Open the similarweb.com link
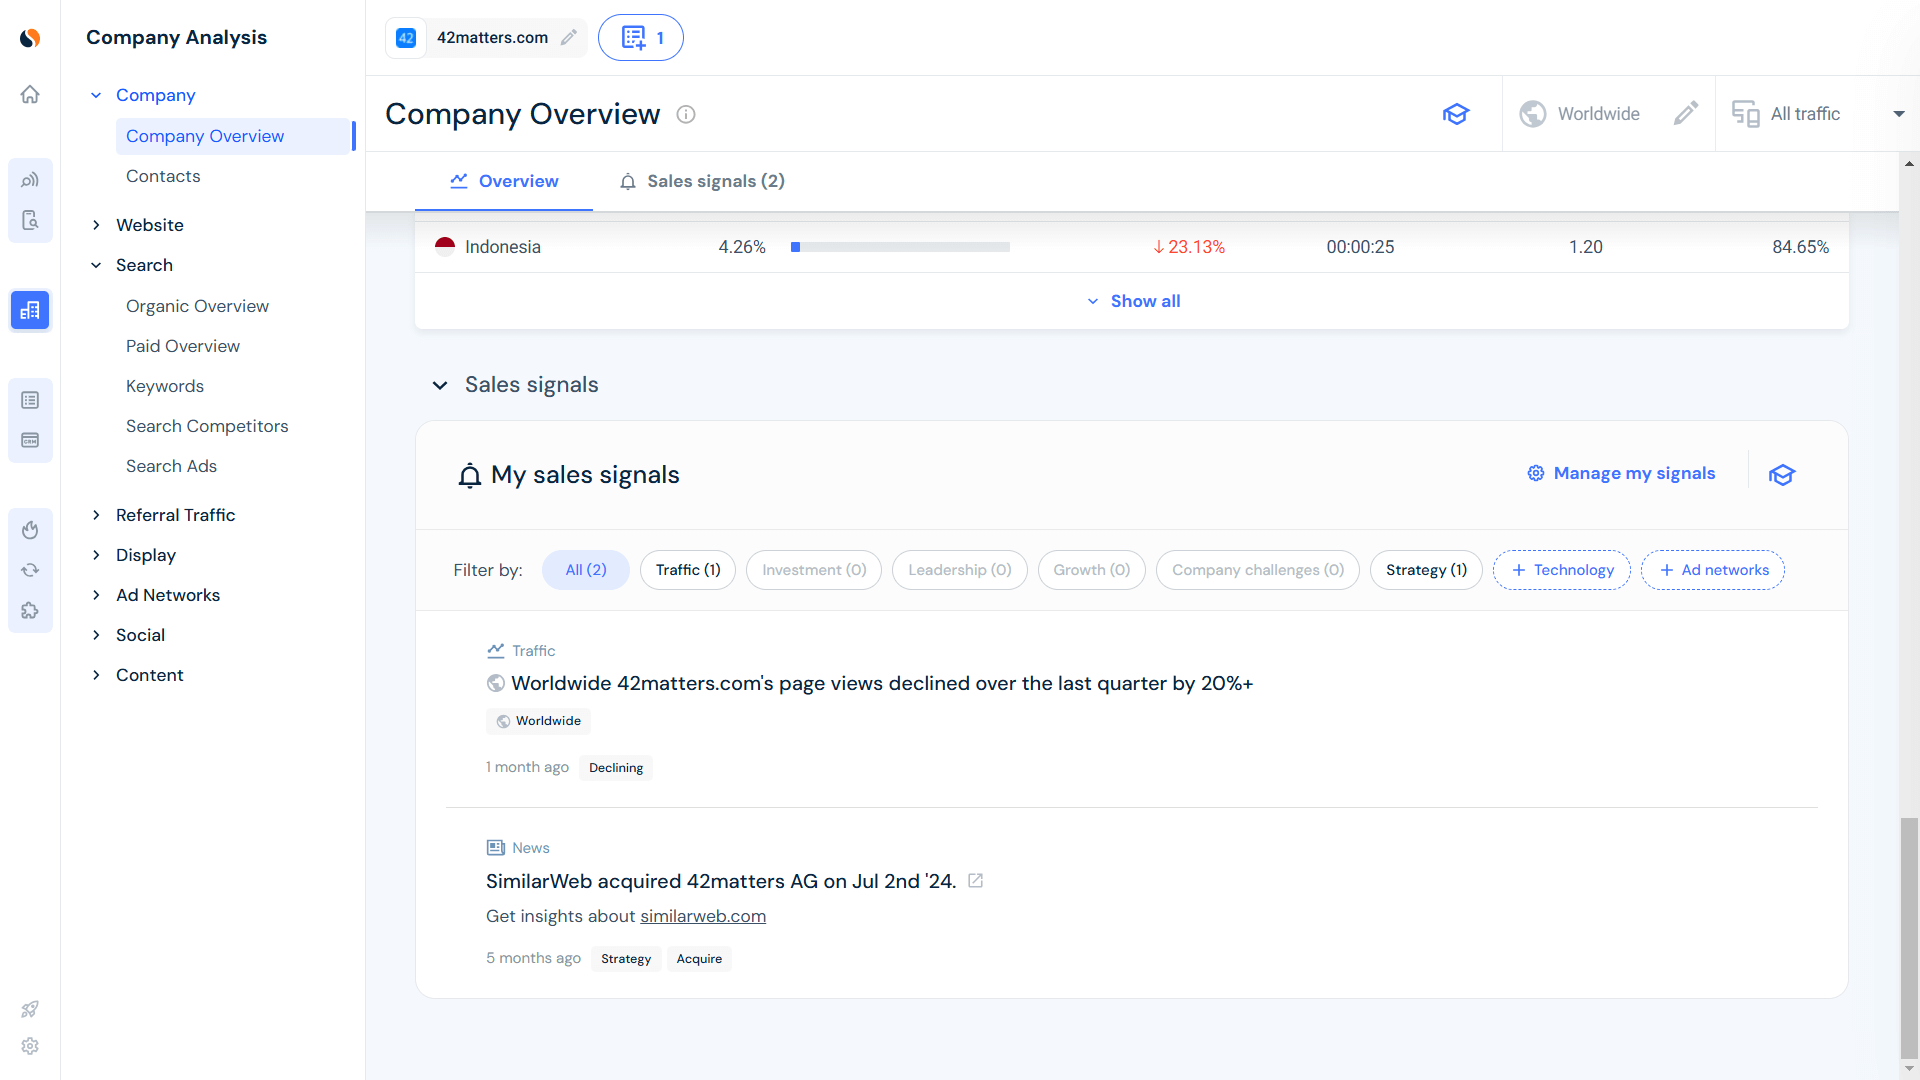Image resolution: width=1920 pixels, height=1080 pixels. pos(703,916)
